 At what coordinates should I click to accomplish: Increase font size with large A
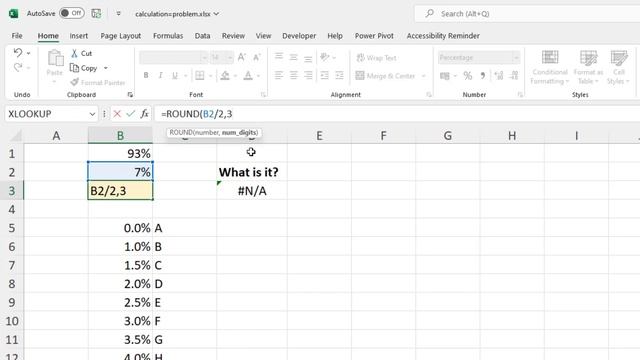click(242, 57)
